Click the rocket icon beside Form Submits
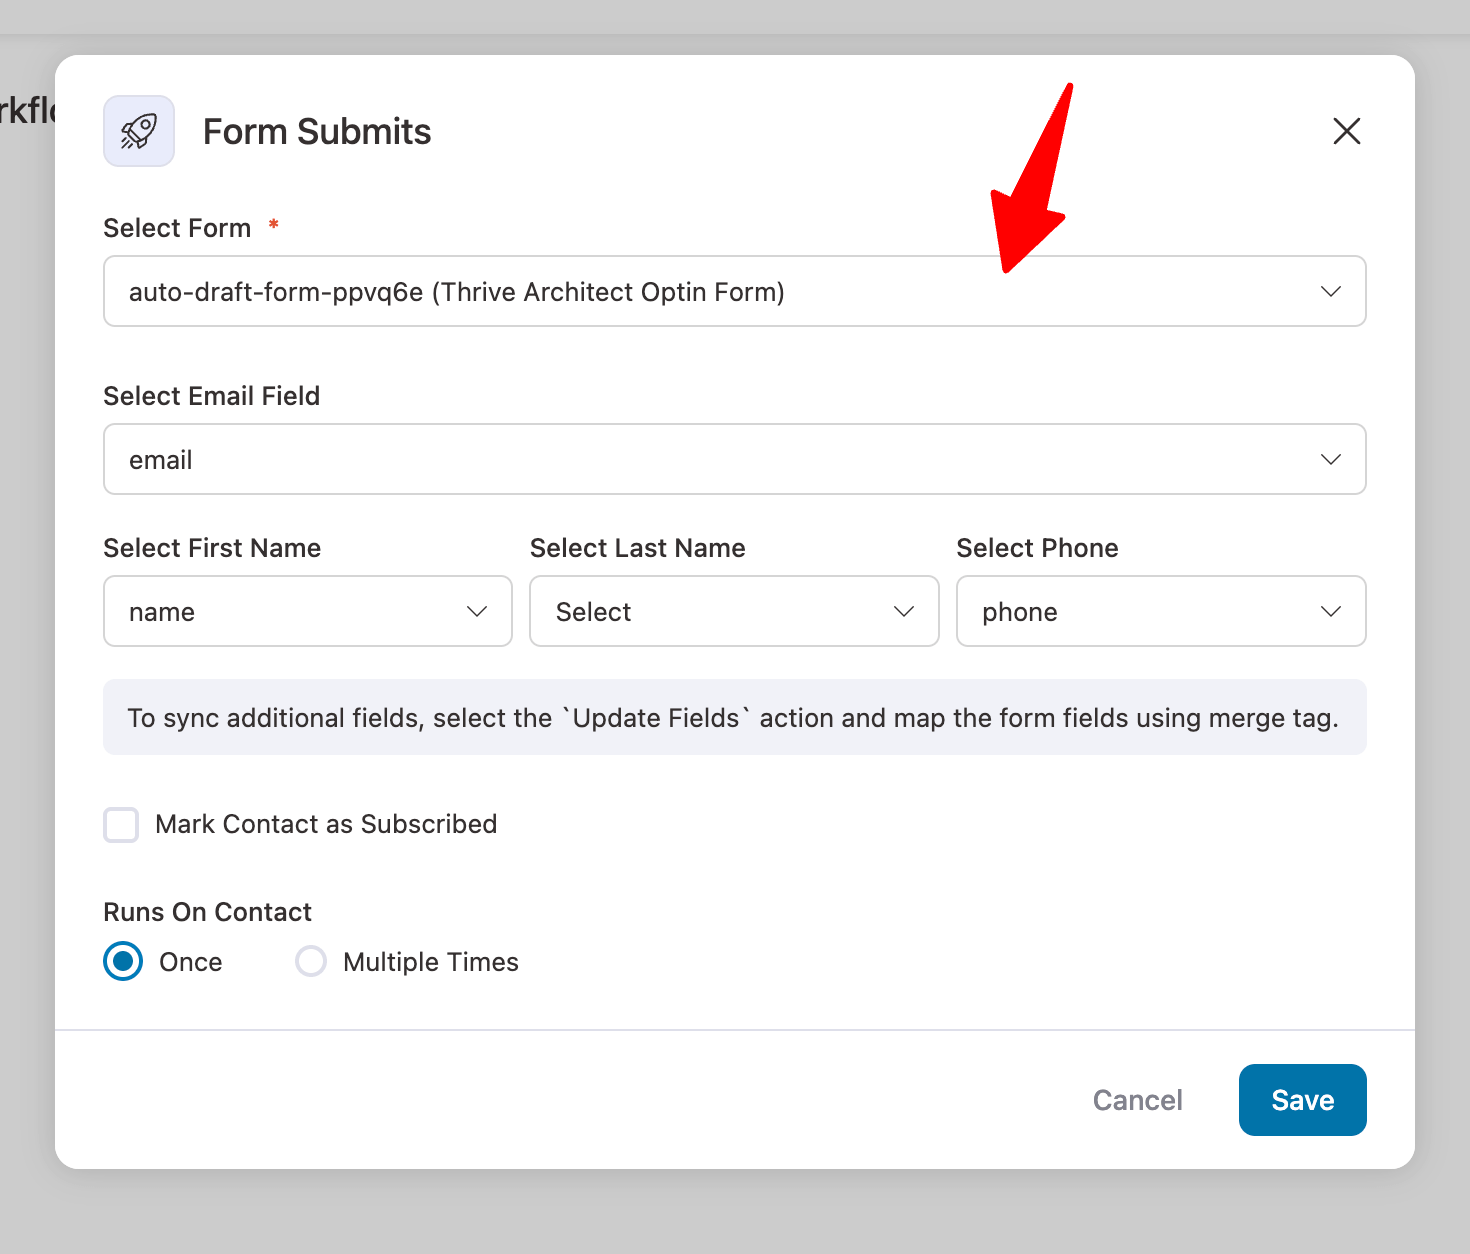Screen dimensions: 1470x1254 [x=139, y=131]
